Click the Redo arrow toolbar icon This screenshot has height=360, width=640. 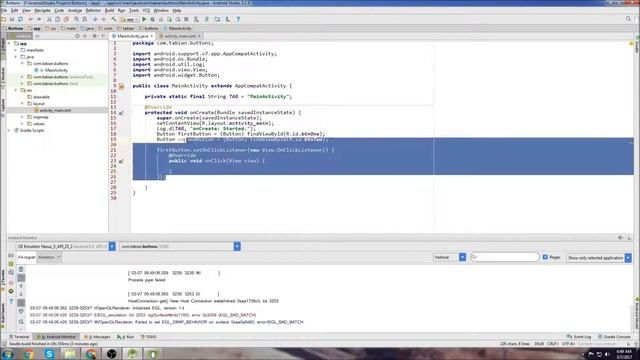tap(39, 19)
